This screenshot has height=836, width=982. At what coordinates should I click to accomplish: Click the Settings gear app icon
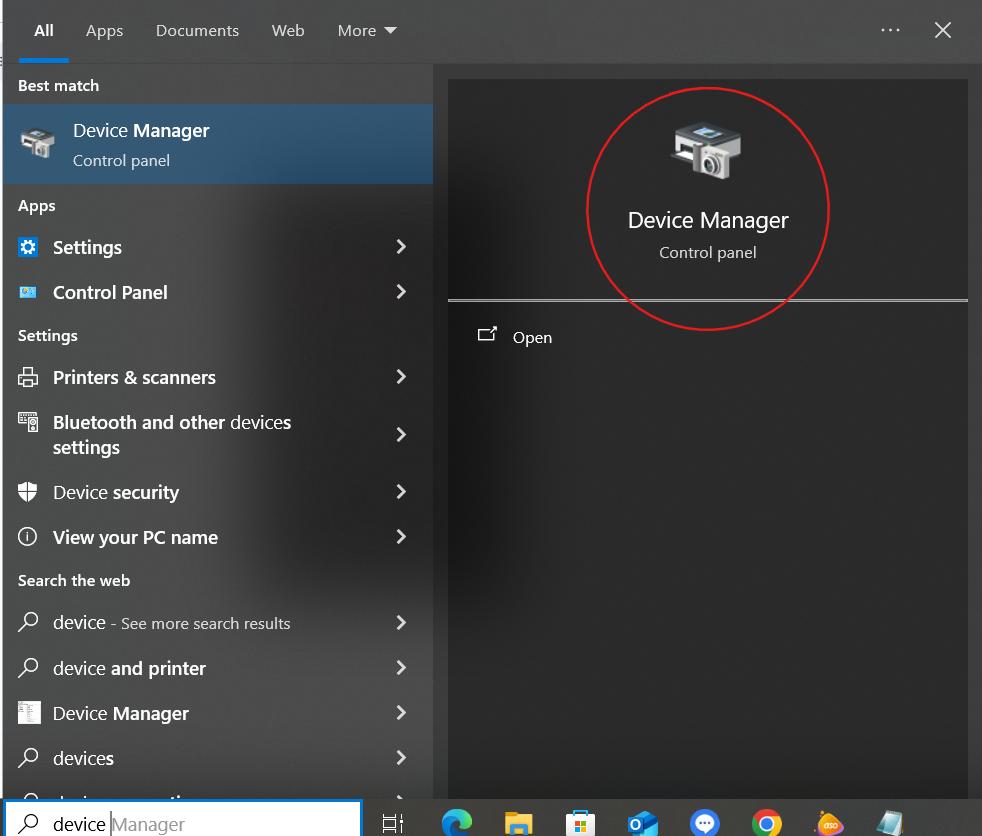tap(28, 247)
